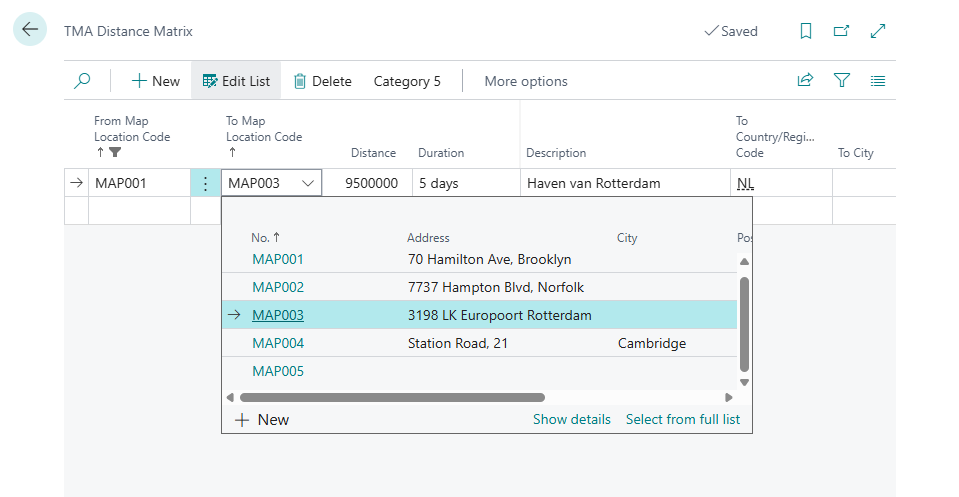959x497 pixels.
Task: Click the expand page diagonal arrows icon
Action: pyautogui.click(x=878, y=31)
